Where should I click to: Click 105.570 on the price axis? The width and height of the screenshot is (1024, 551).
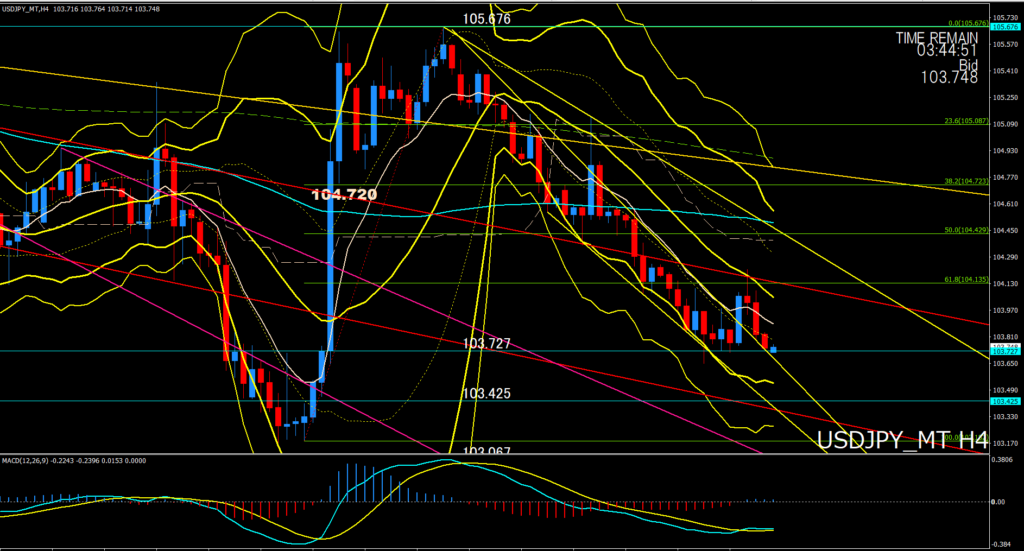tap(1005, 44)
